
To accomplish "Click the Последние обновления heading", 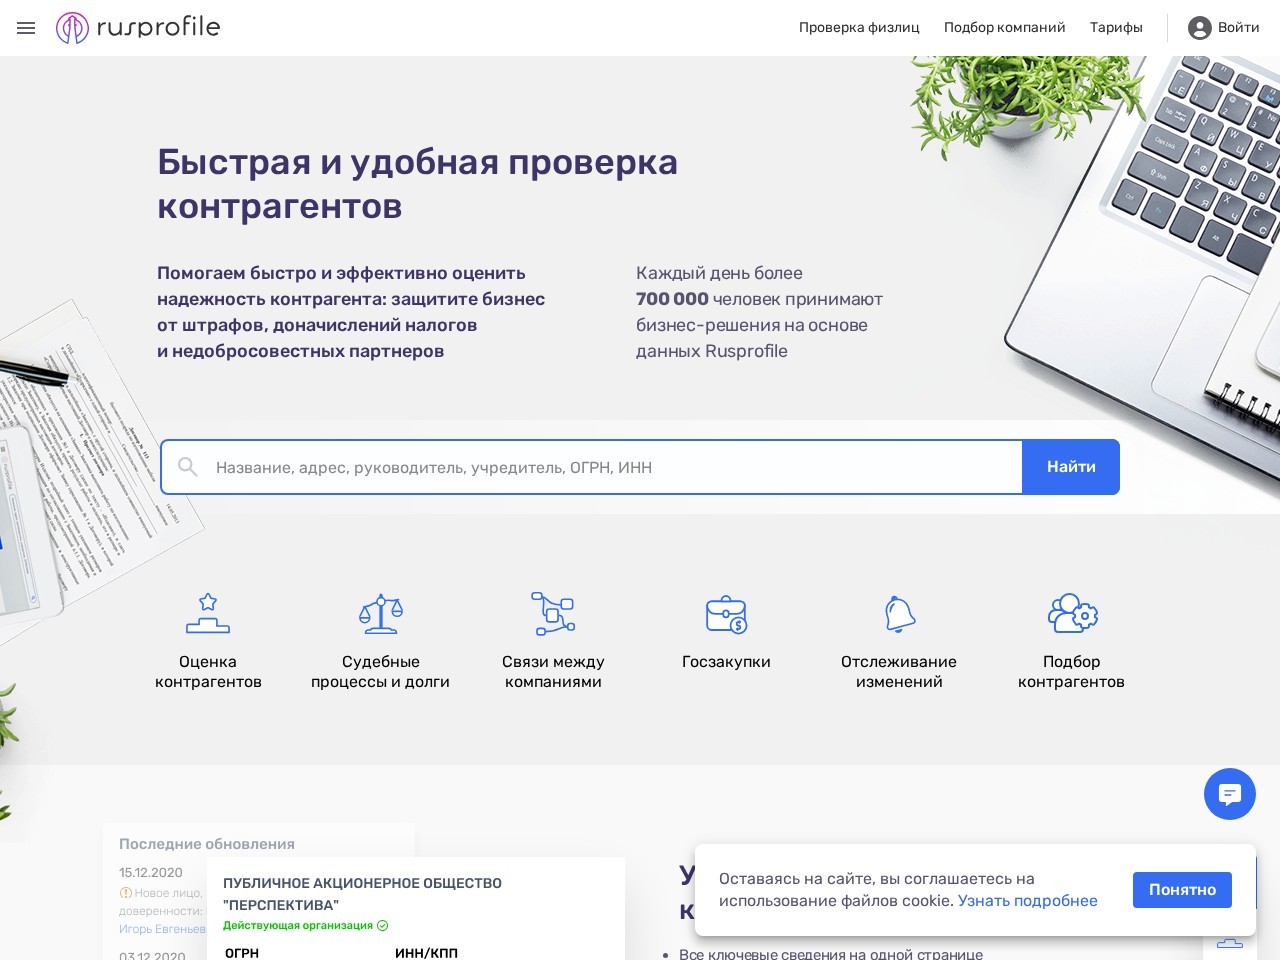I will [x=207, y=844].
